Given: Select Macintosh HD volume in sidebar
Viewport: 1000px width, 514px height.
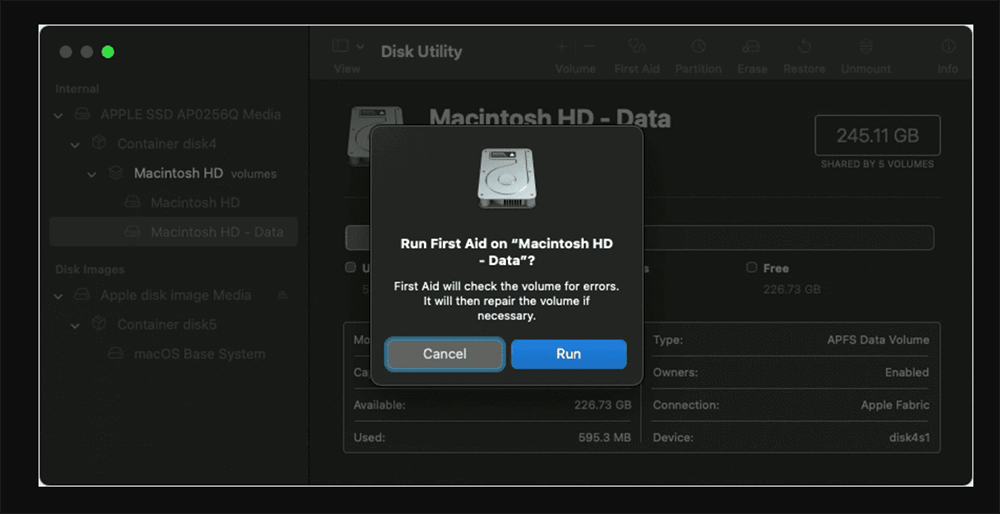Looking at the screenshot, I should [x=195, y=203].
